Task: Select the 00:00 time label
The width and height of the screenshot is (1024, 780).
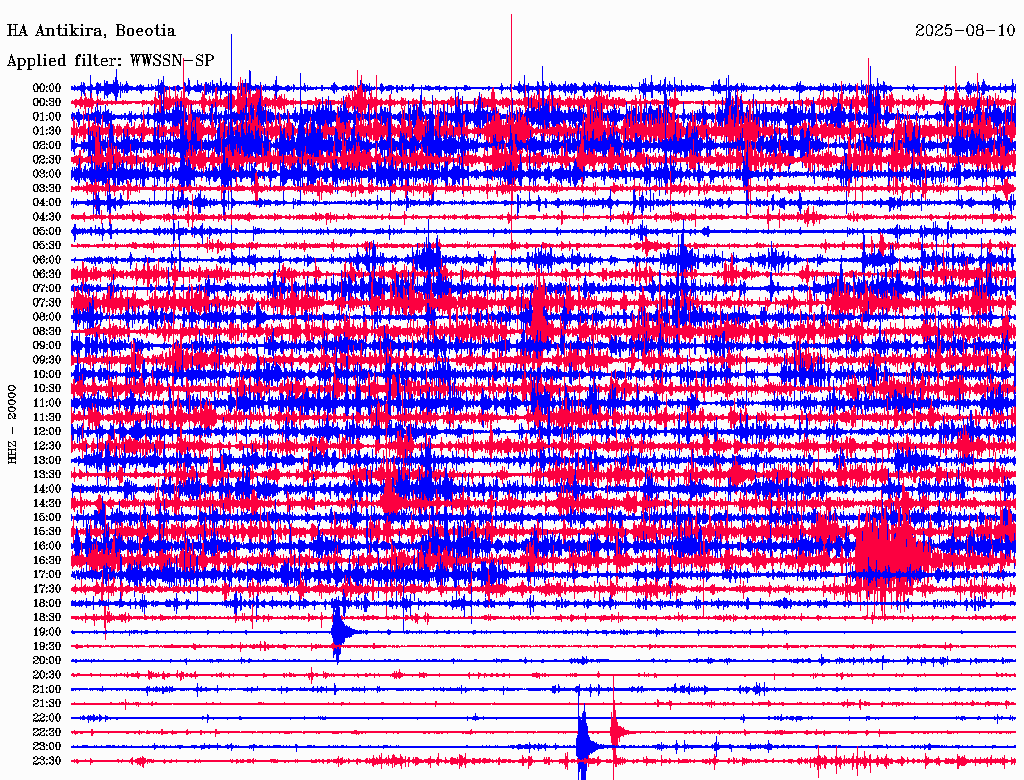Action: (46, 88)
